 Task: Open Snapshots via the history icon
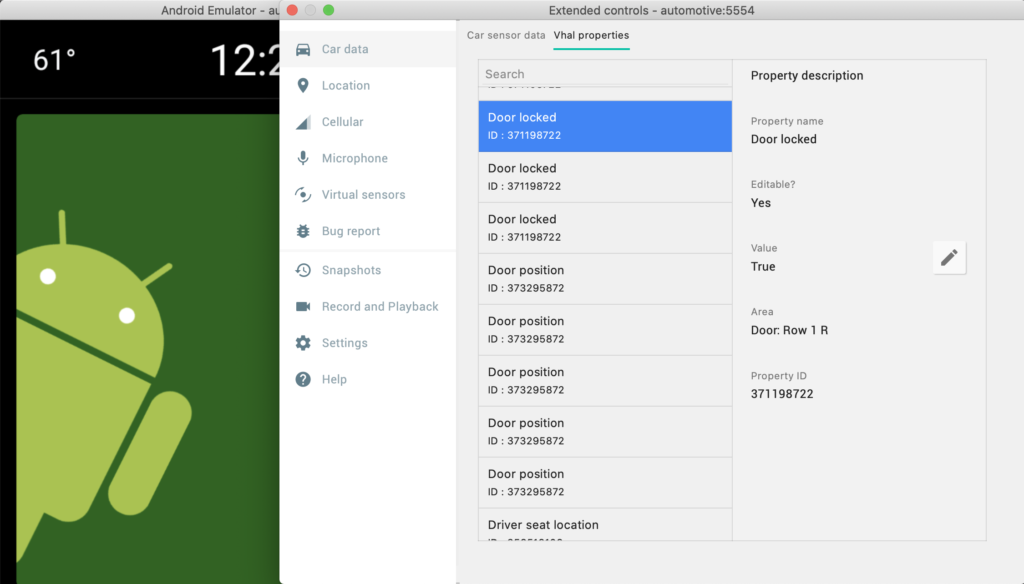(x=303, y=270)
